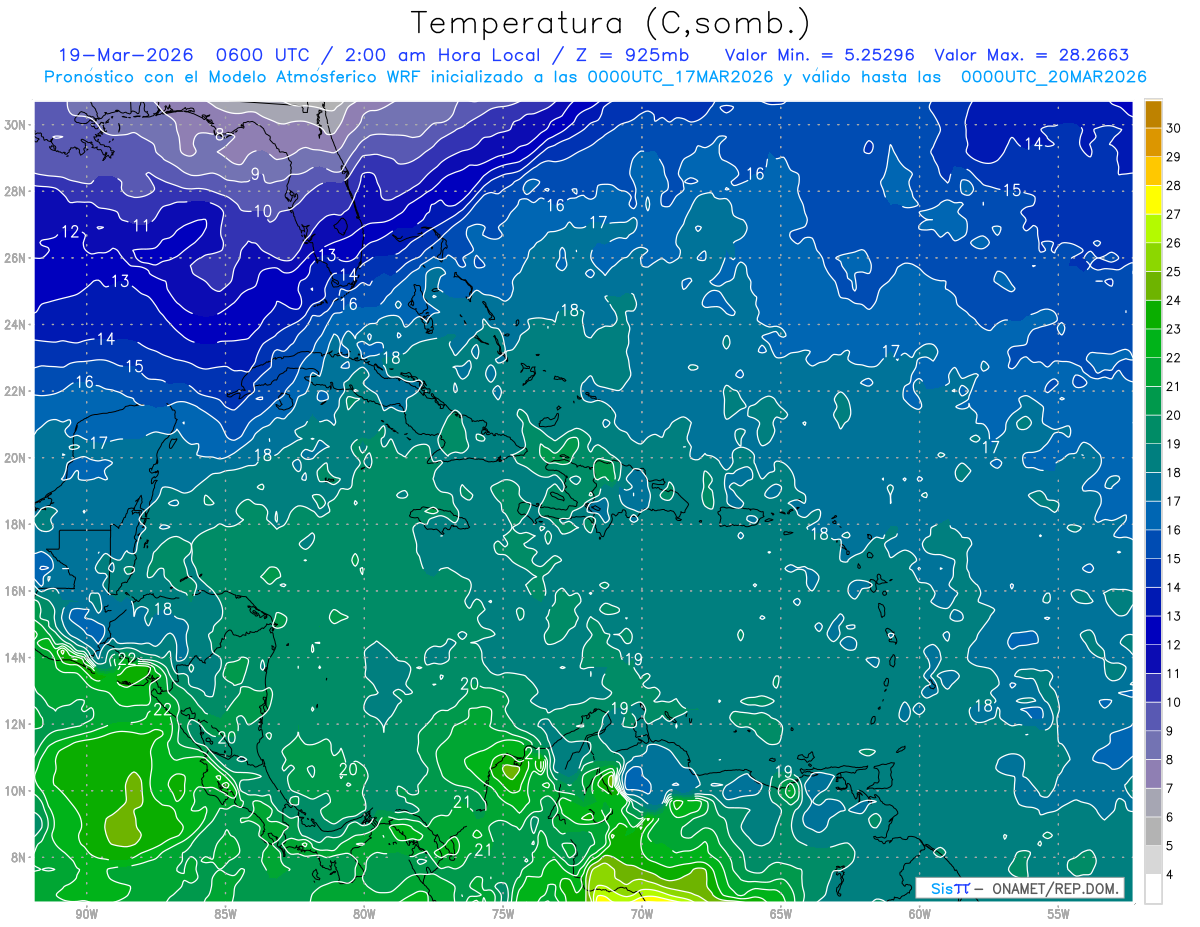Click the '6' tick on the color scale

click(1170, 817)
